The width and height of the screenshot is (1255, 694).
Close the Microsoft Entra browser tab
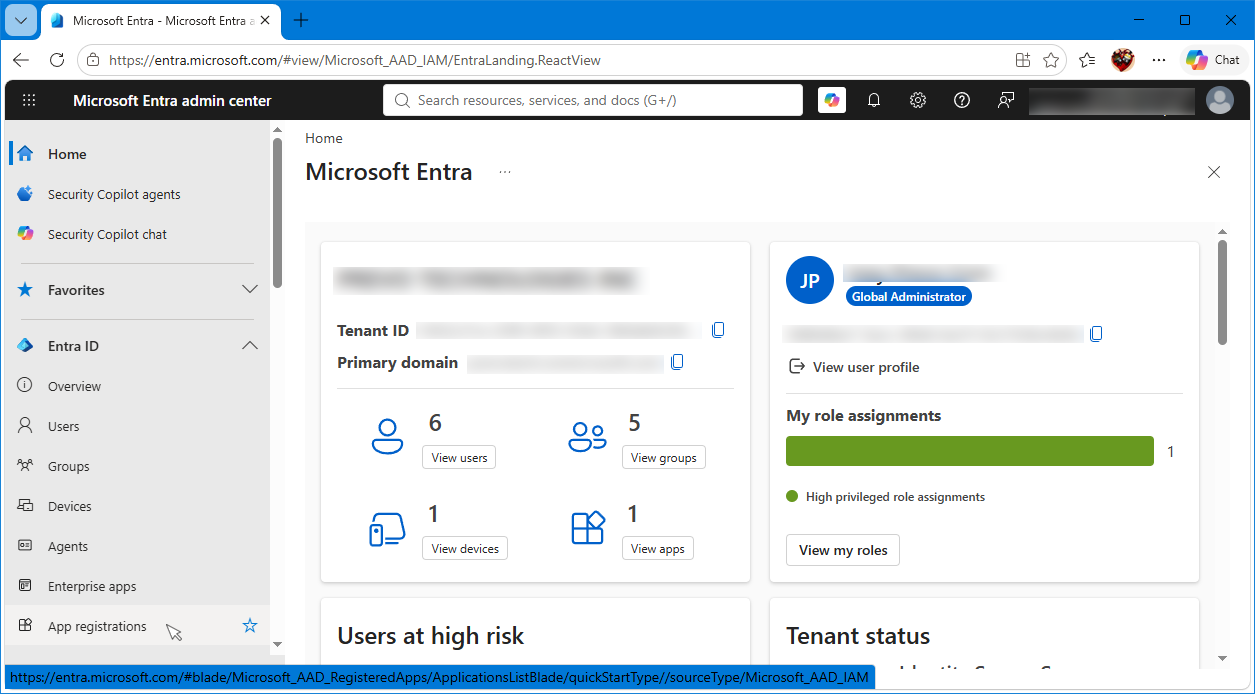265,20
